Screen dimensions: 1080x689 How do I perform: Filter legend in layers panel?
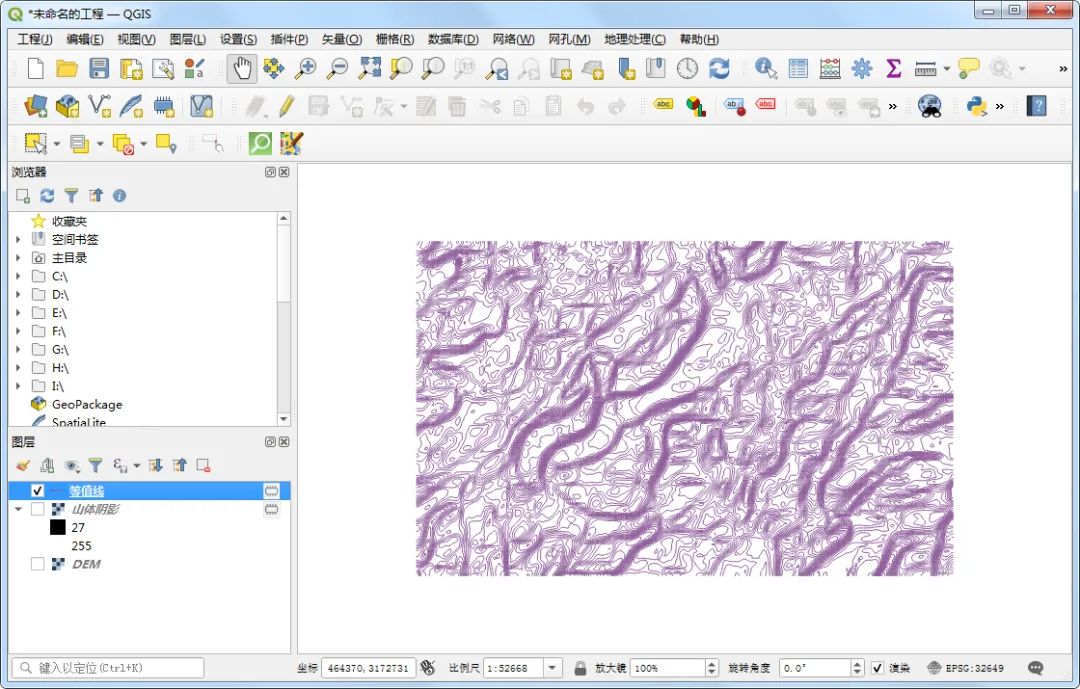click(95, 466)
